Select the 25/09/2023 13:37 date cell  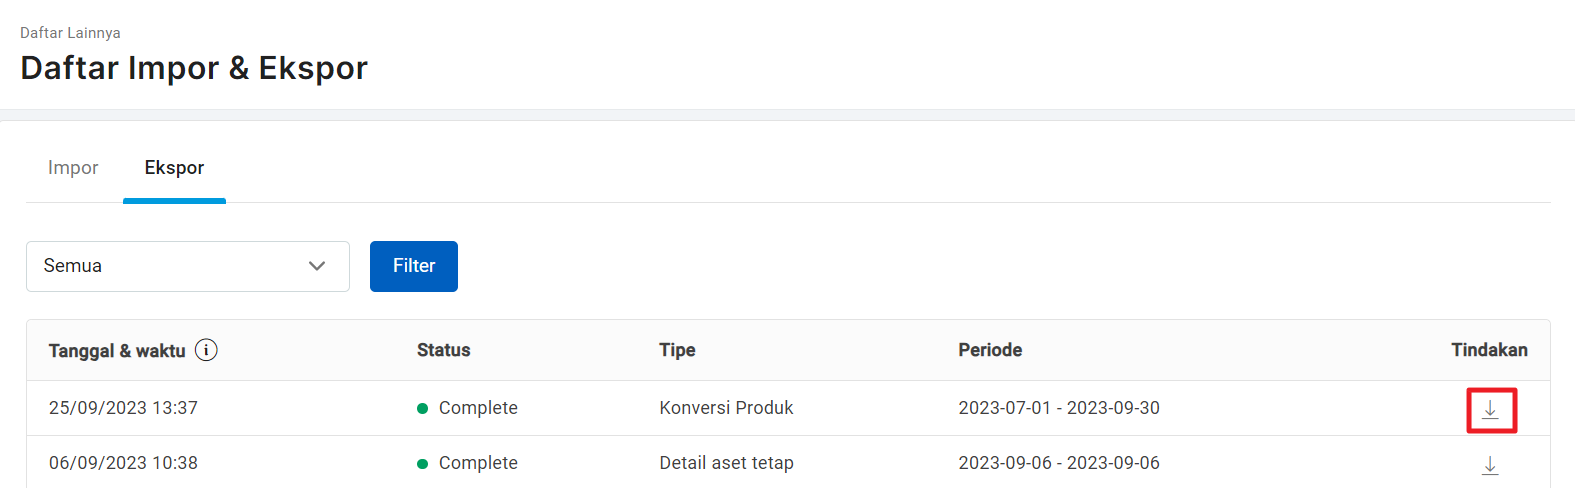tap(123, 408)
